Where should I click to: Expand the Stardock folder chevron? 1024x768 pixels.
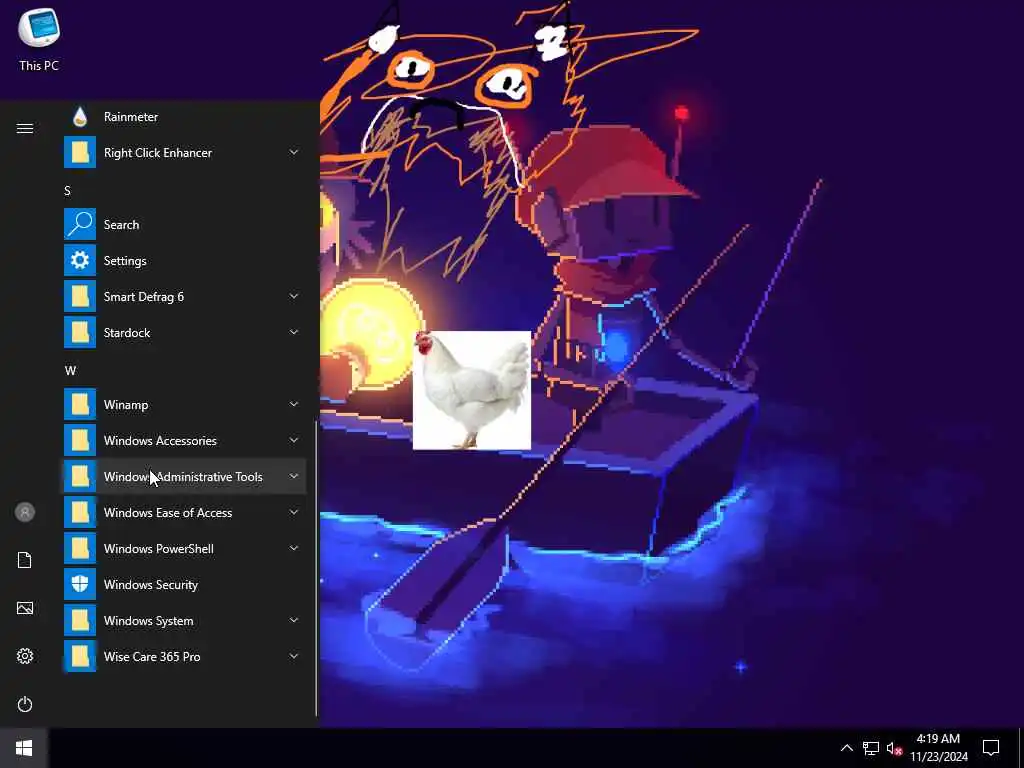[x=294, y=332]
